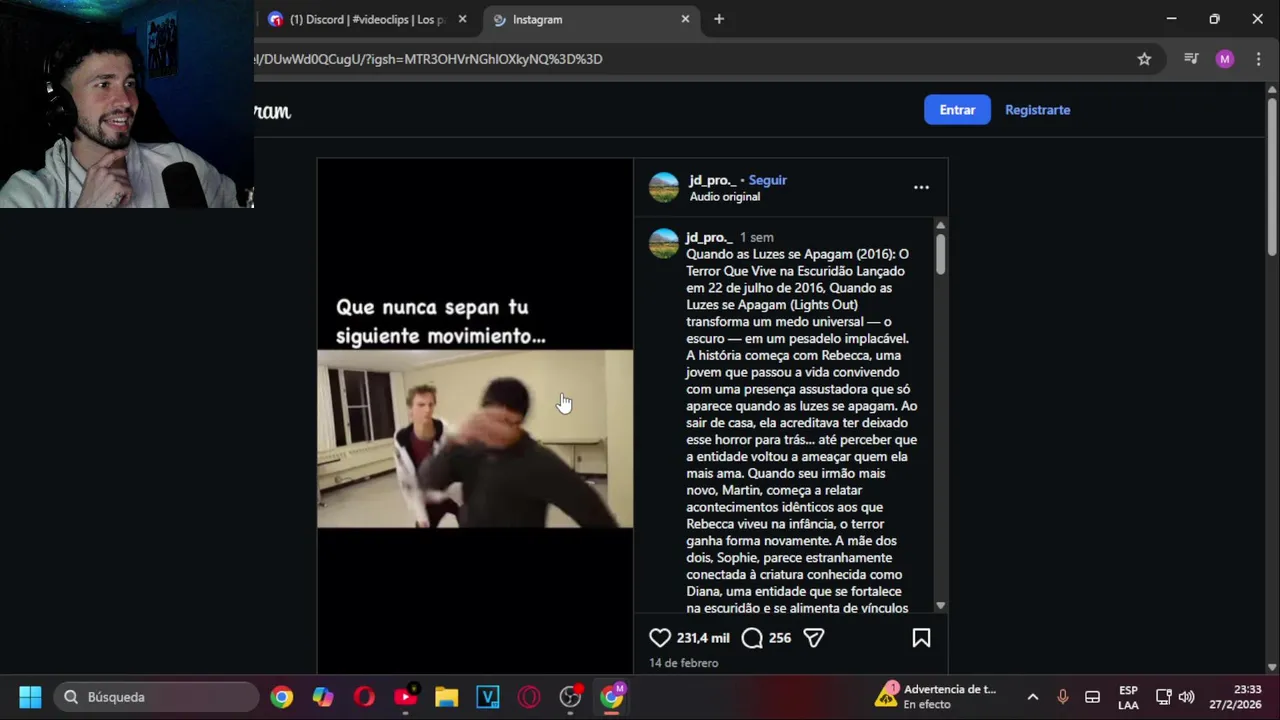Open Google Chrome from the taskbar
Image resolution: width=1280 pixels, height=720 pixels.
(x=282, y=697)
